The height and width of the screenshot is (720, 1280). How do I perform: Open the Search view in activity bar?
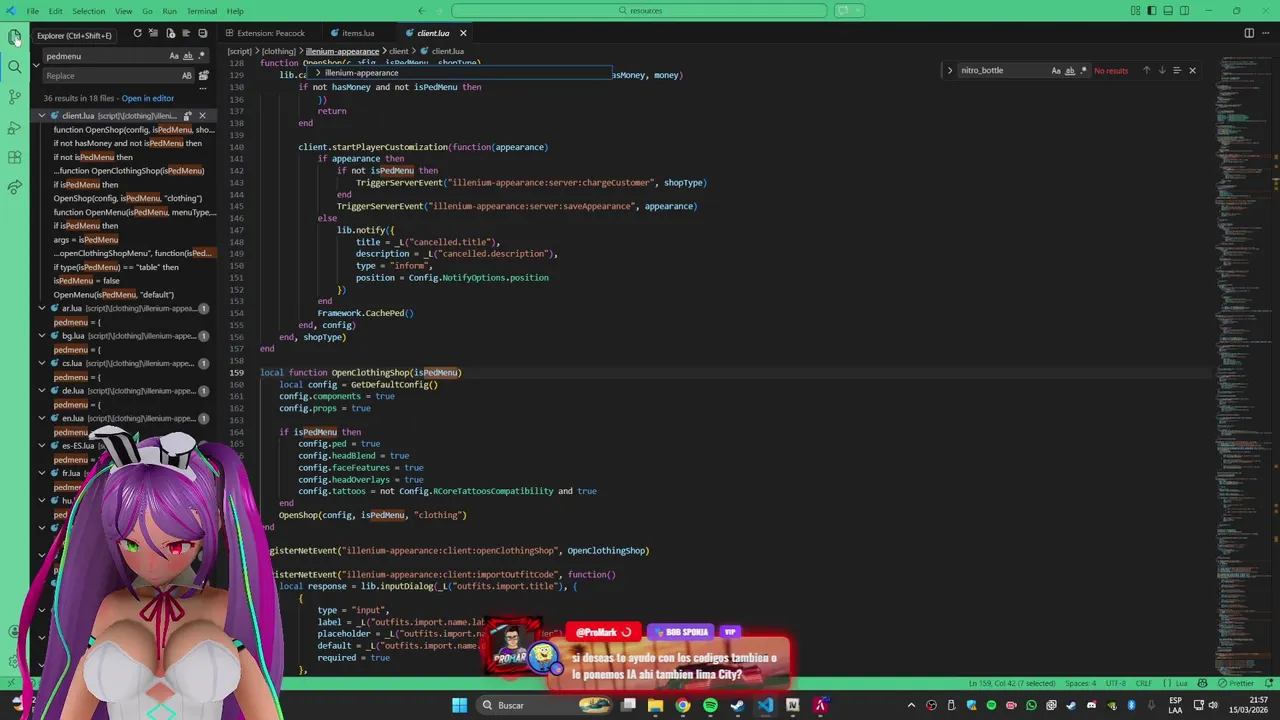click(x=14, y=67)
